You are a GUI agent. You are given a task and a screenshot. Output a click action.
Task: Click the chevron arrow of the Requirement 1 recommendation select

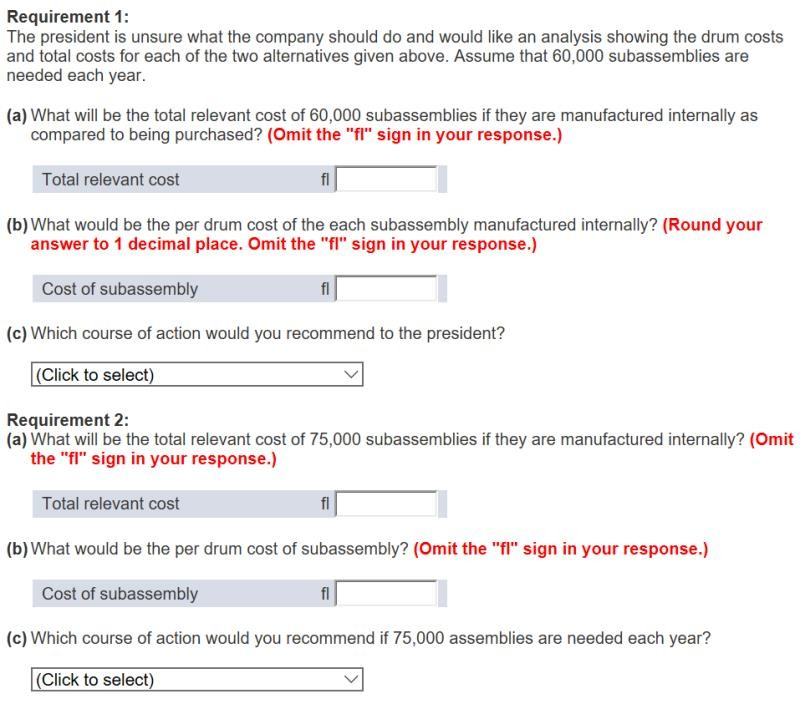[x=351, y=374]
